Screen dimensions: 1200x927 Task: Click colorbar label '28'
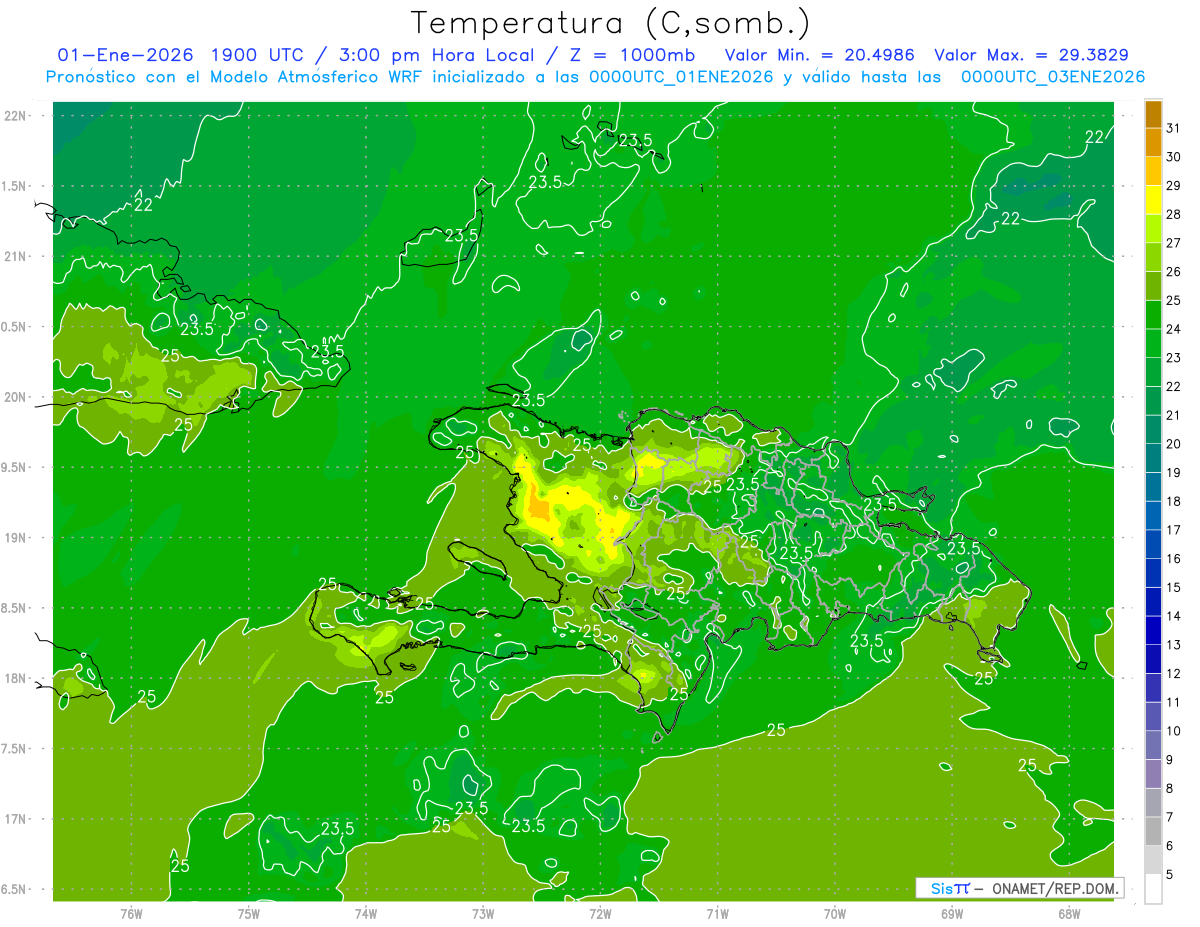[x=1173, y=214]
